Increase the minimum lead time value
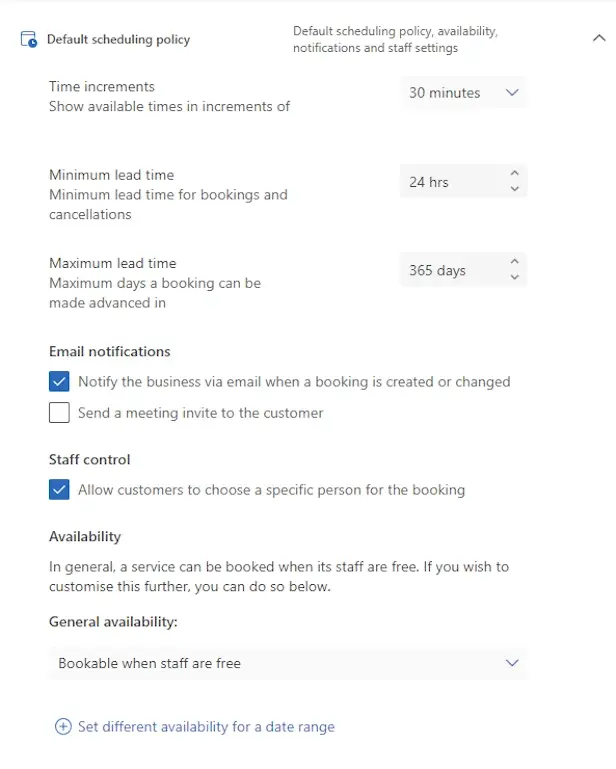 pos(514,174)
